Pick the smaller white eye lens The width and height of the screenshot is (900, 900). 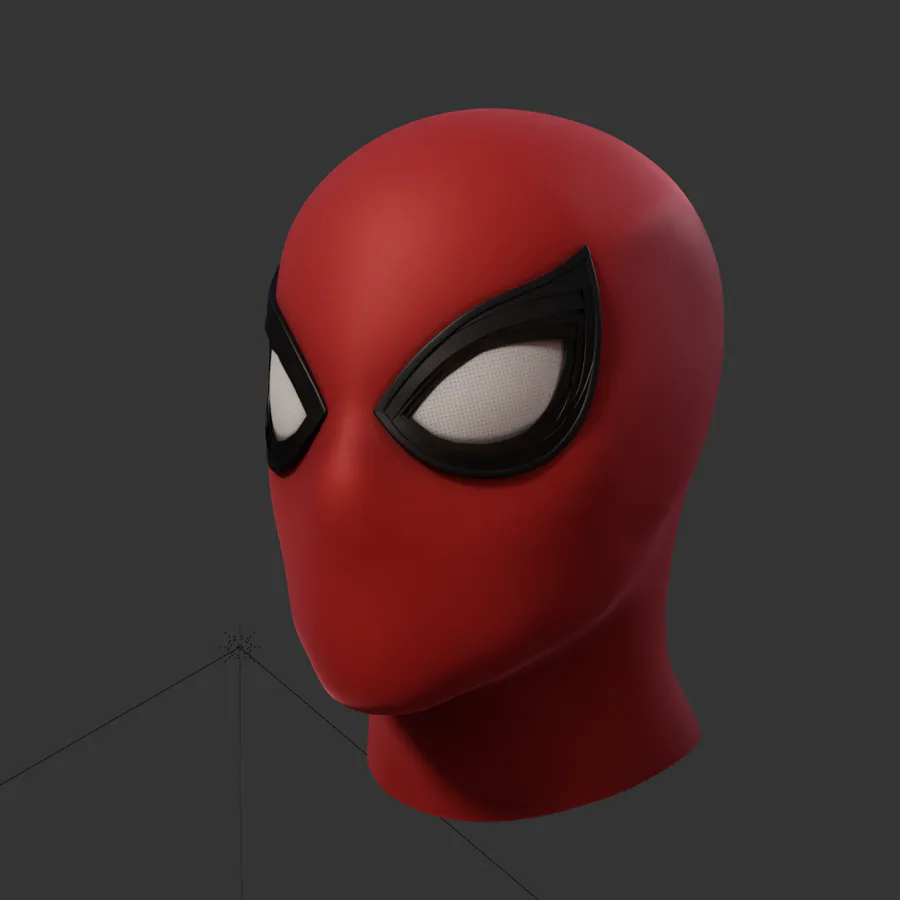[286, 396]
